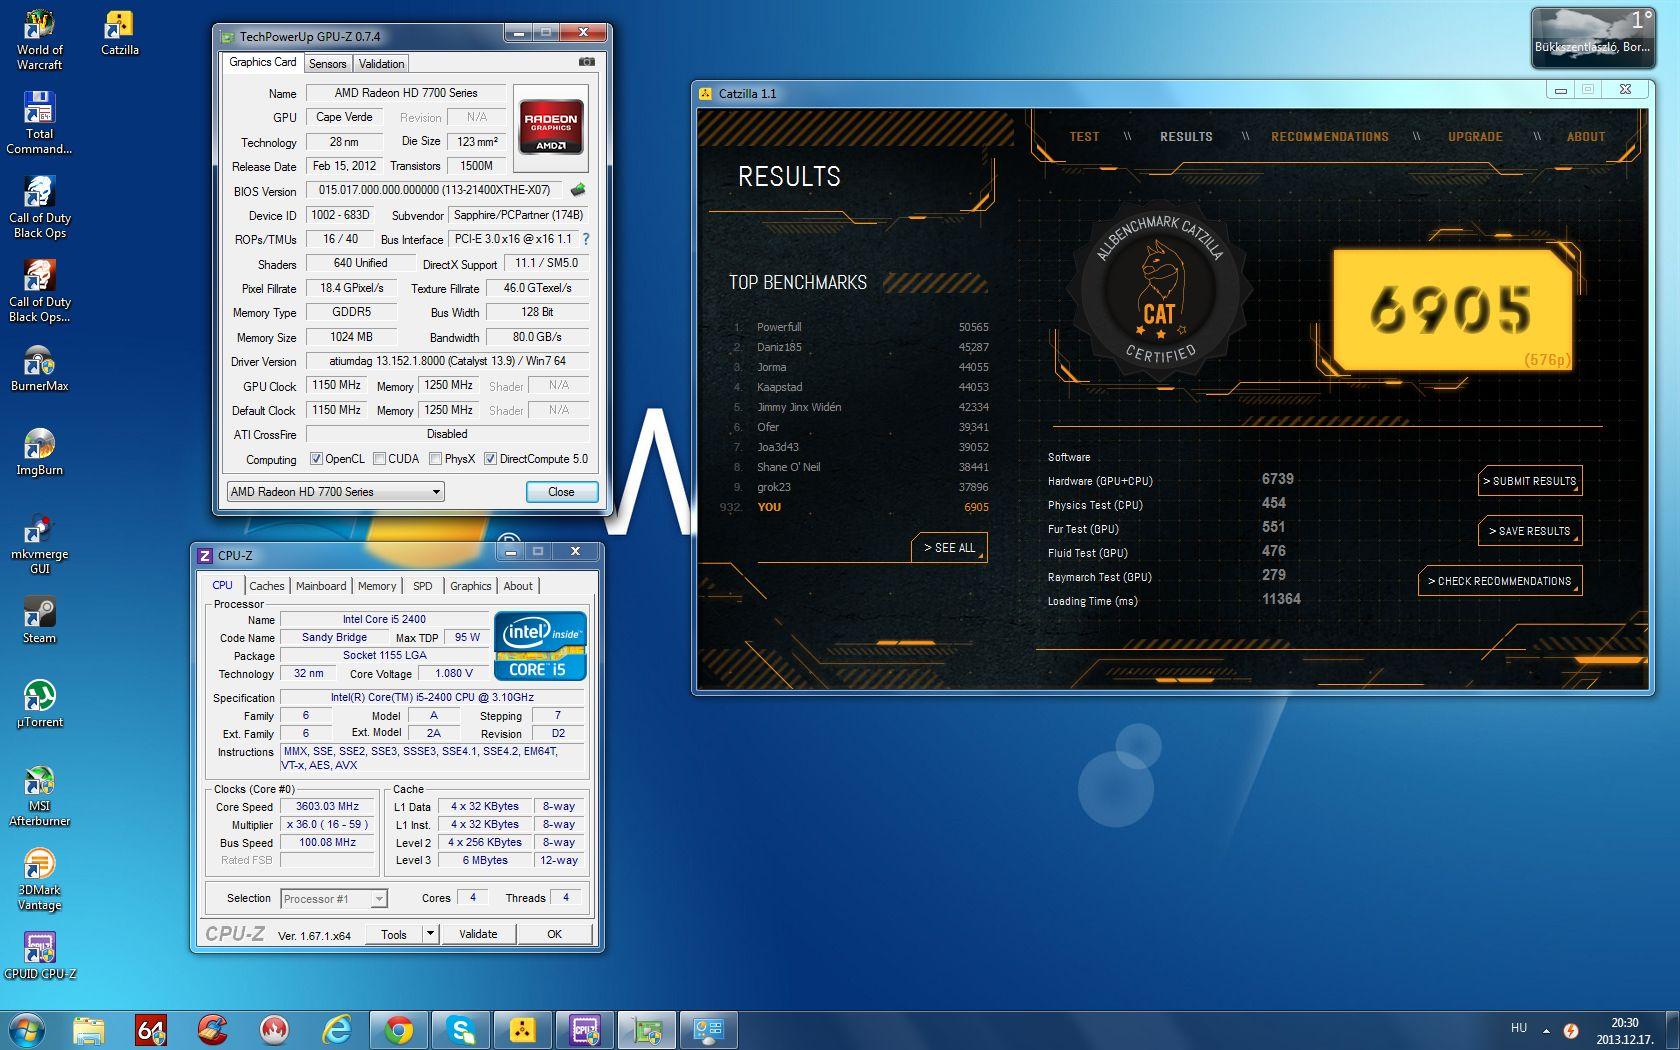Go to UPGRADE section in Catzilla

[x=1475, y=137]
